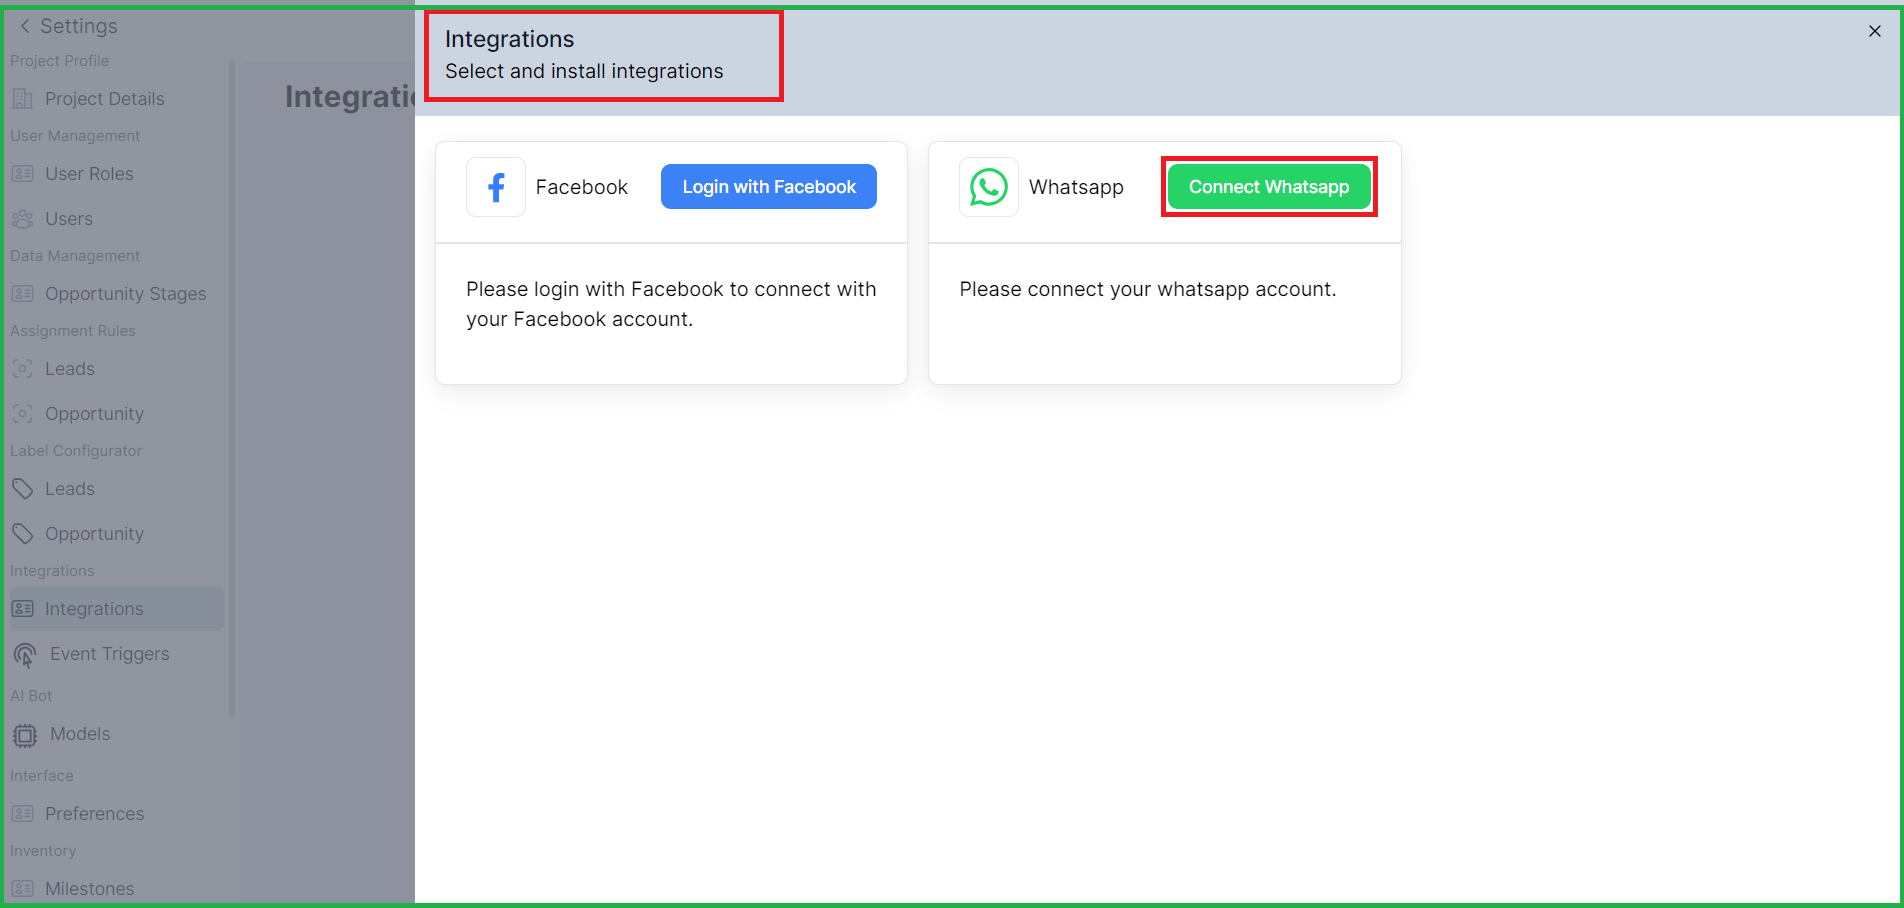
Task: Click the Connect Whatsapp button
Action: [x=1269, y=187]
